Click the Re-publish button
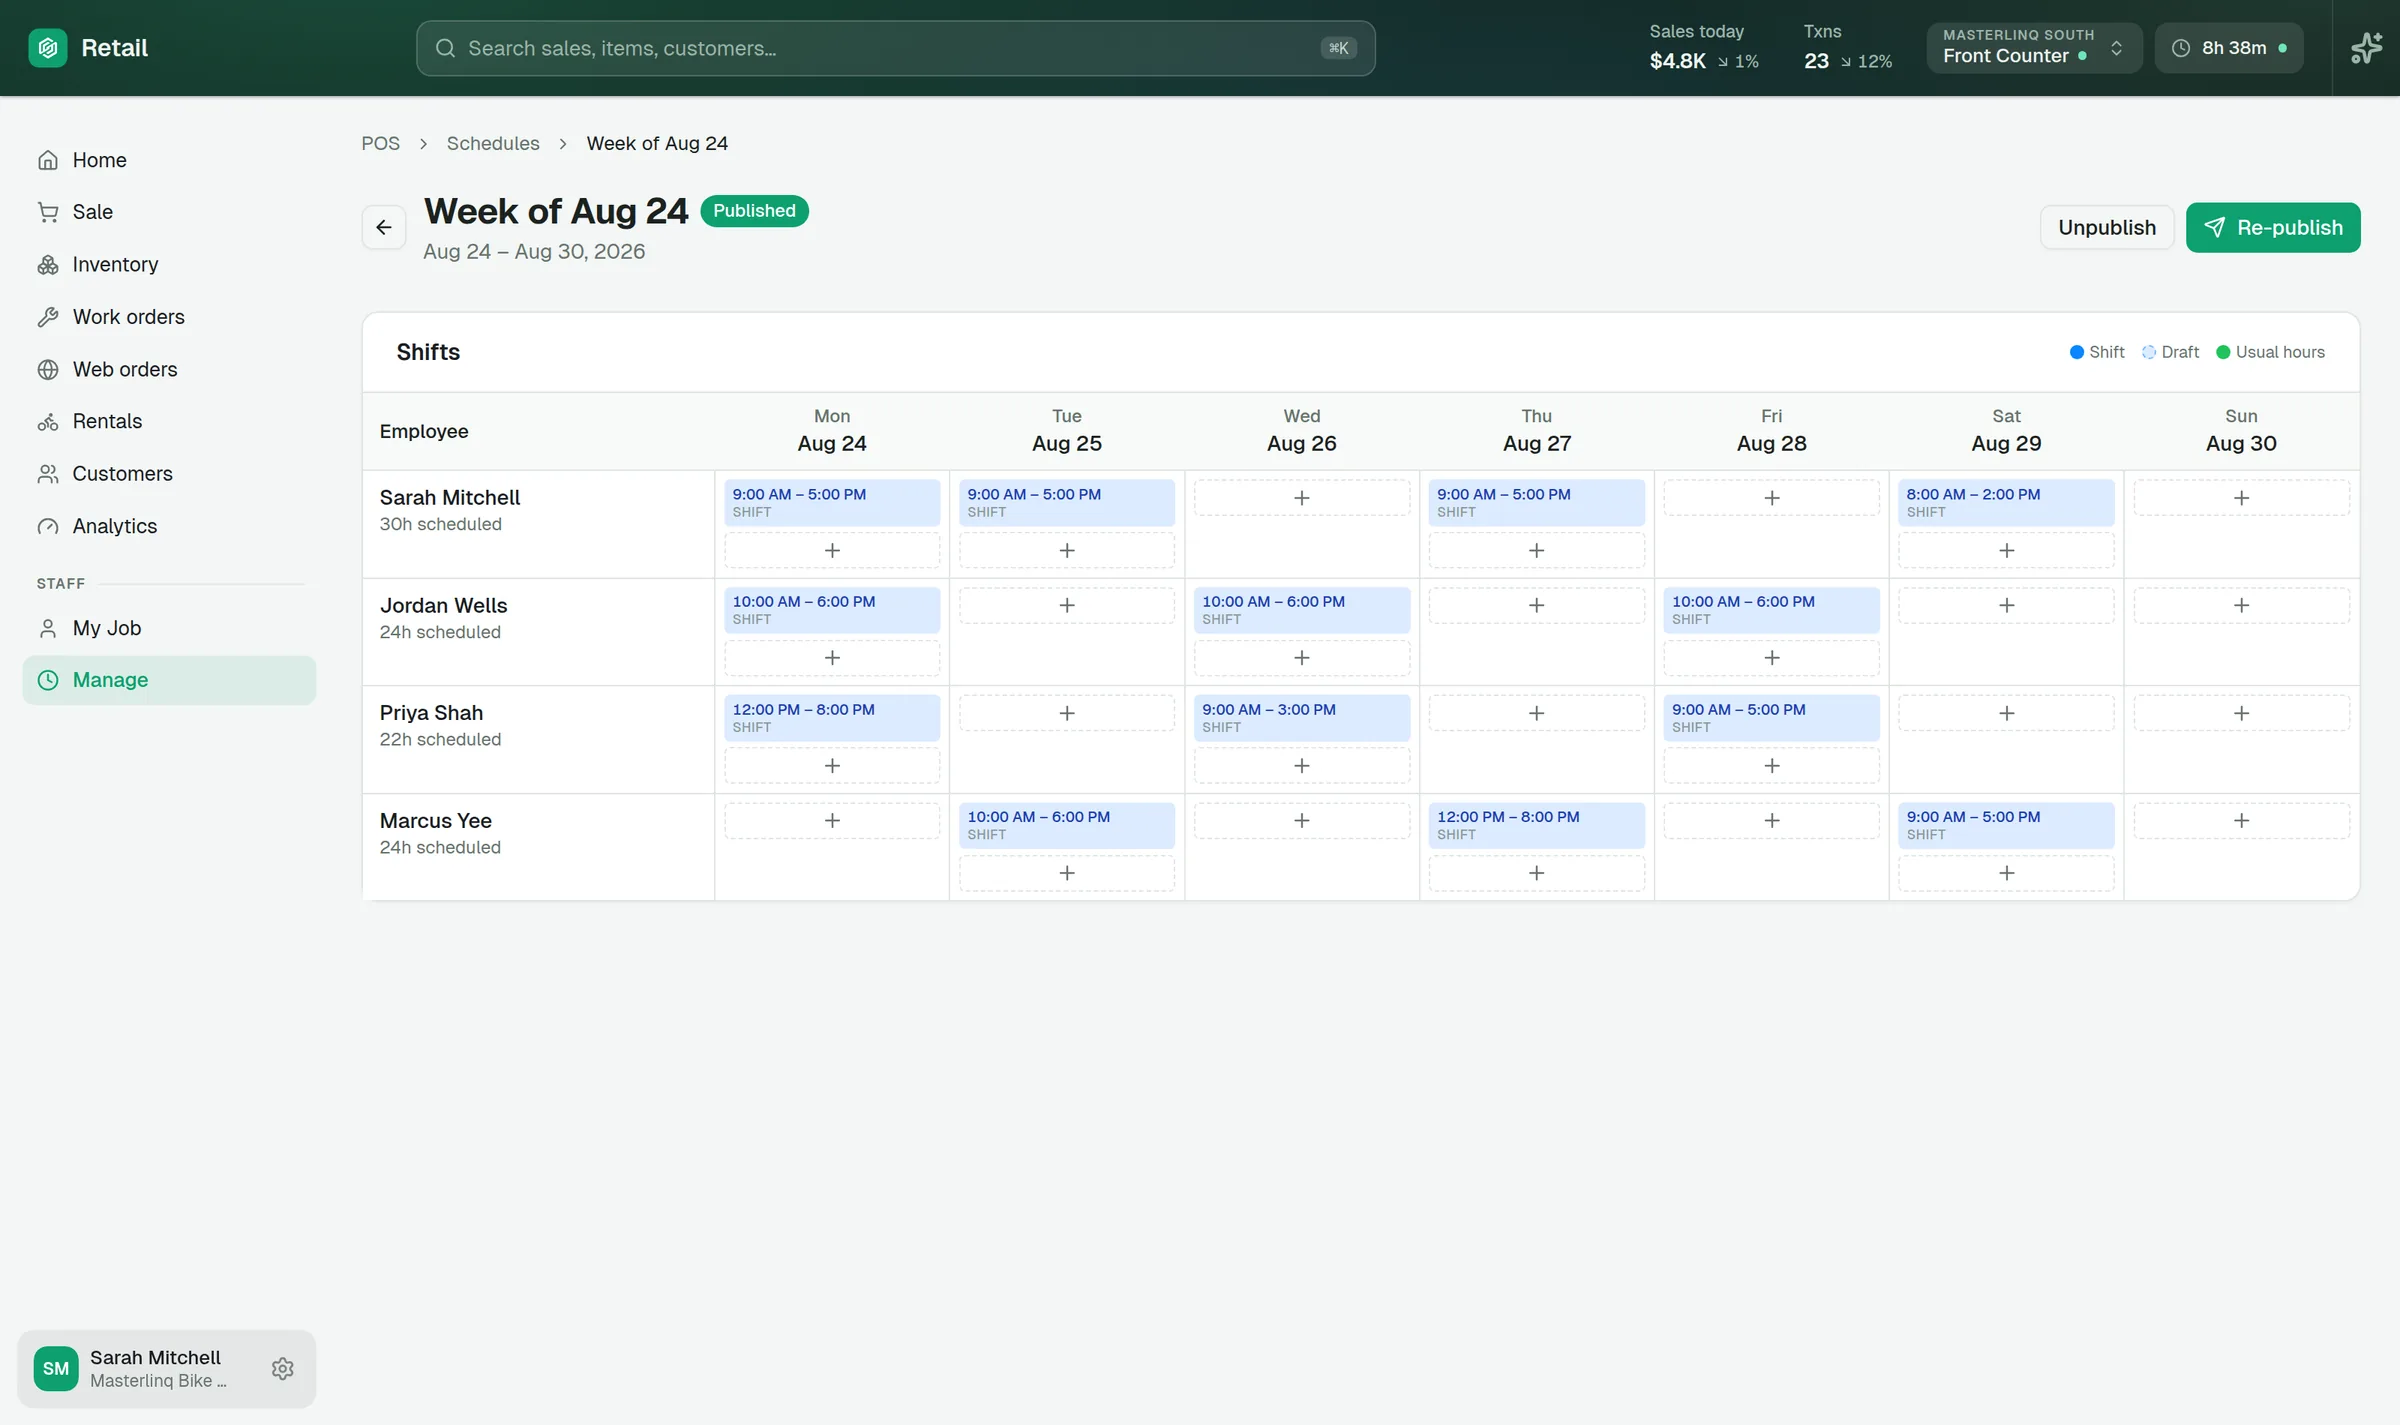The height and width of the screenshot is (1425, 2400). tap(2273, 228)
